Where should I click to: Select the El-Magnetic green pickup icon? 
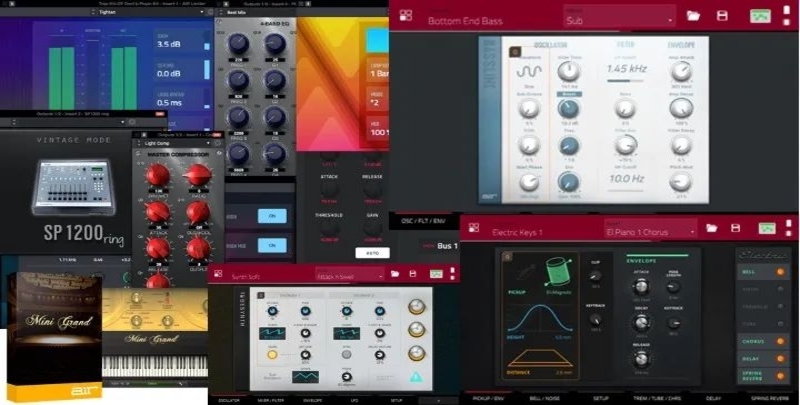(x=558, y=271)
